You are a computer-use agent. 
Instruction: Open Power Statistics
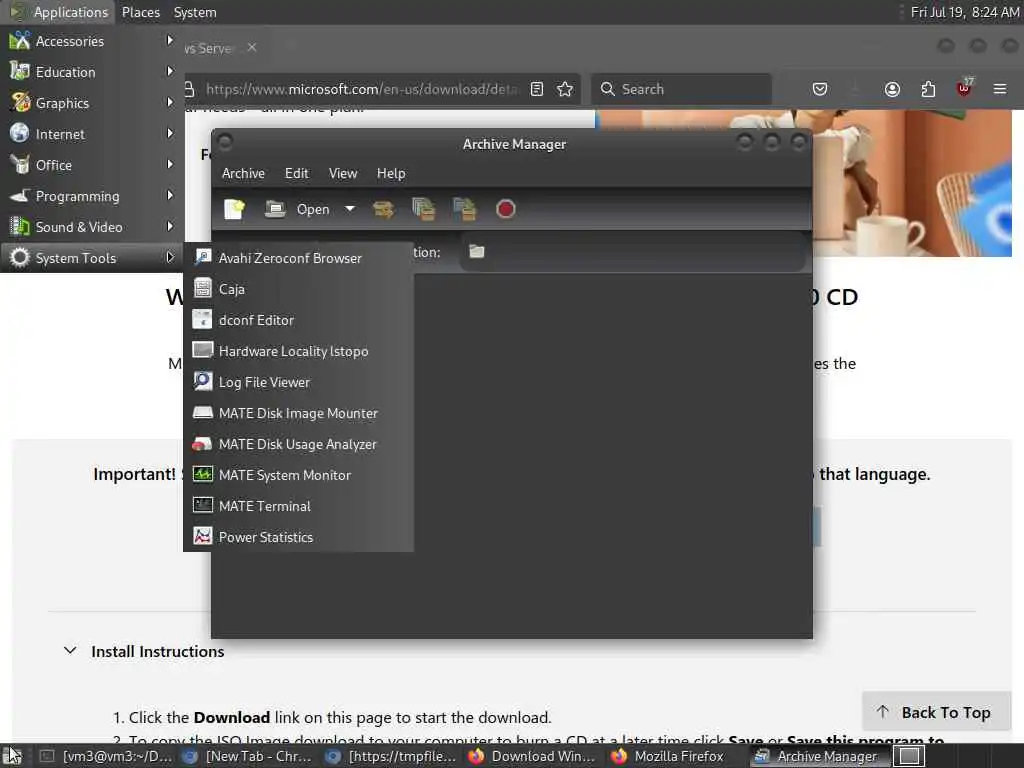point(298,537)
